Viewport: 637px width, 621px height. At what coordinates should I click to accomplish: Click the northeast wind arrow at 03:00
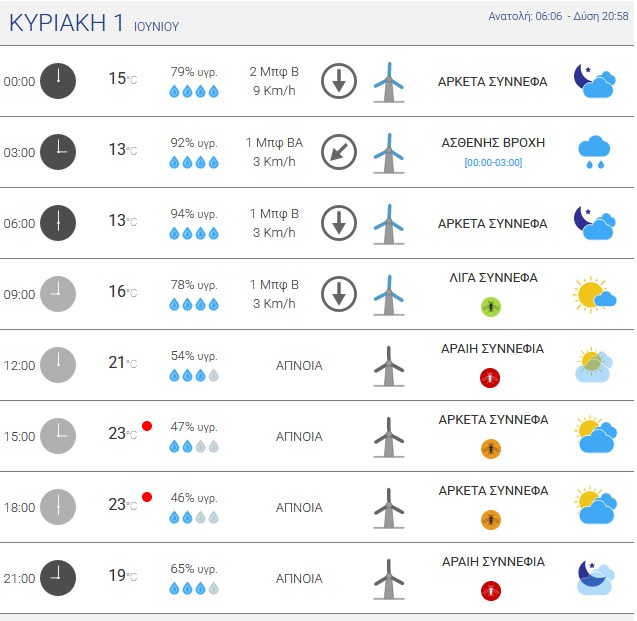(x=339, y=152)
